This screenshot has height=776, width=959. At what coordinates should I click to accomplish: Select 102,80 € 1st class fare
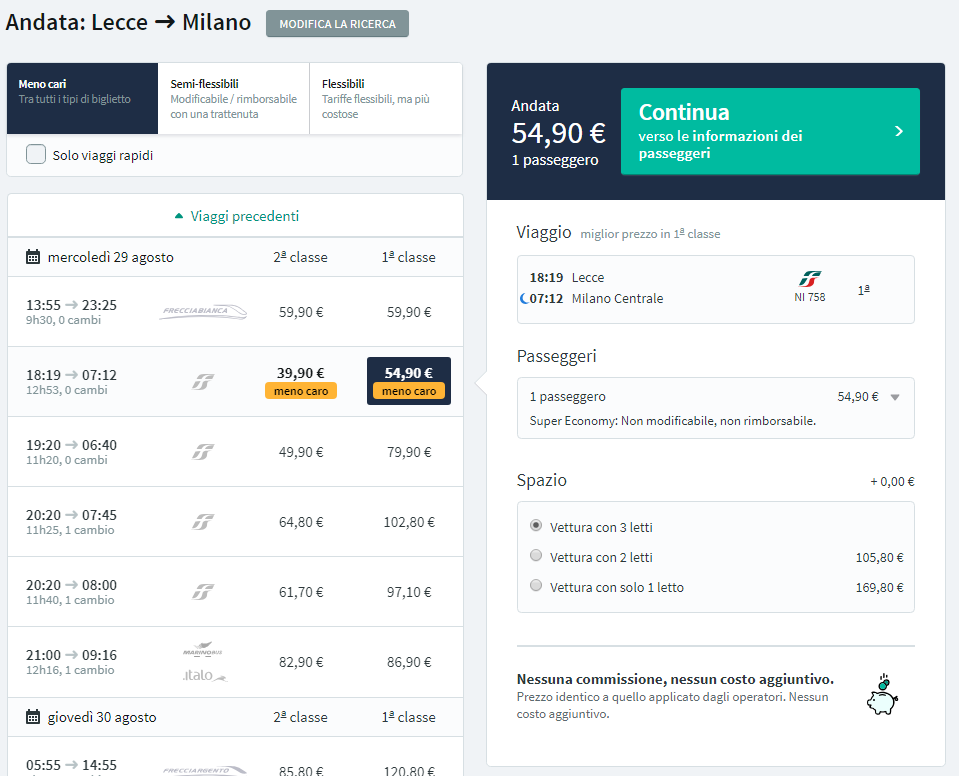409,522
